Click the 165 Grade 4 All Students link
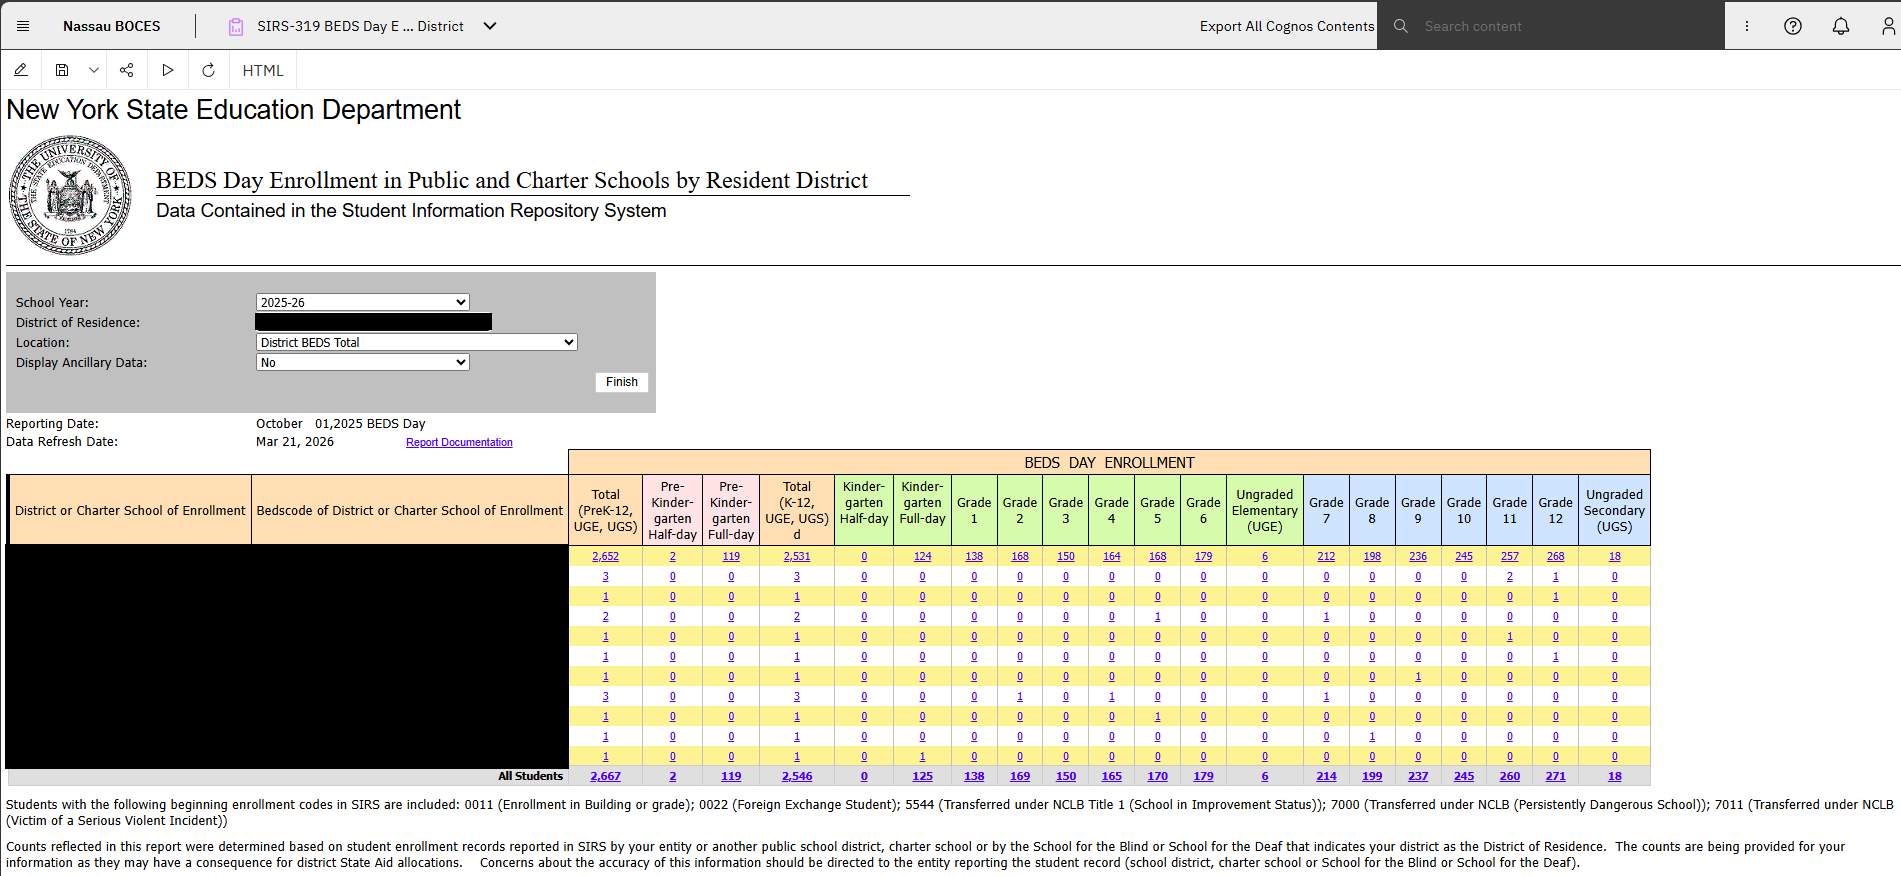 (x=1111, y=776)
